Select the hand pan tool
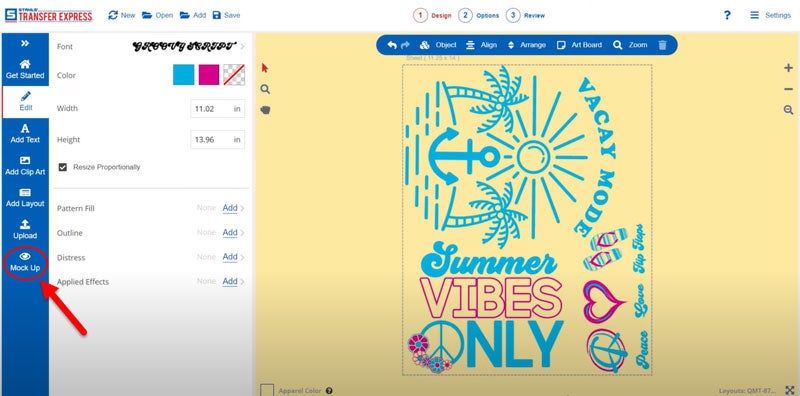 tap(265, 109)
